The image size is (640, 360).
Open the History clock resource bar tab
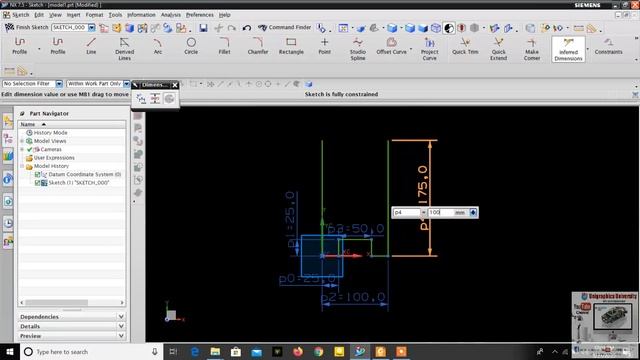[8, 223]
